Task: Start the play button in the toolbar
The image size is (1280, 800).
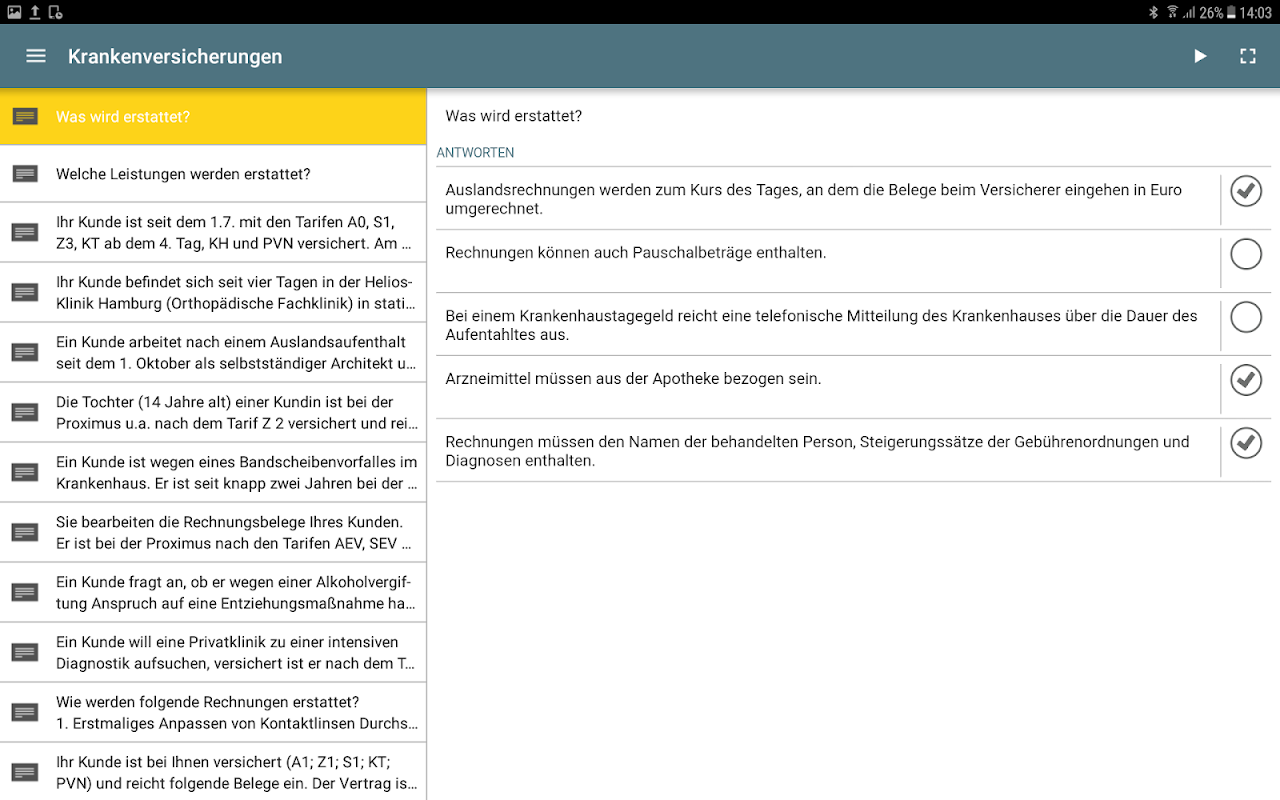Action: coord(1200,56)
